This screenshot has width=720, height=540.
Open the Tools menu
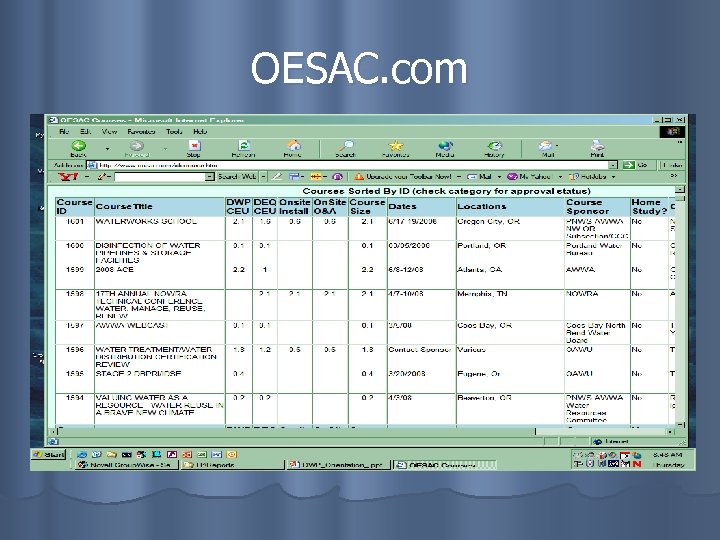tap(174, 132)
